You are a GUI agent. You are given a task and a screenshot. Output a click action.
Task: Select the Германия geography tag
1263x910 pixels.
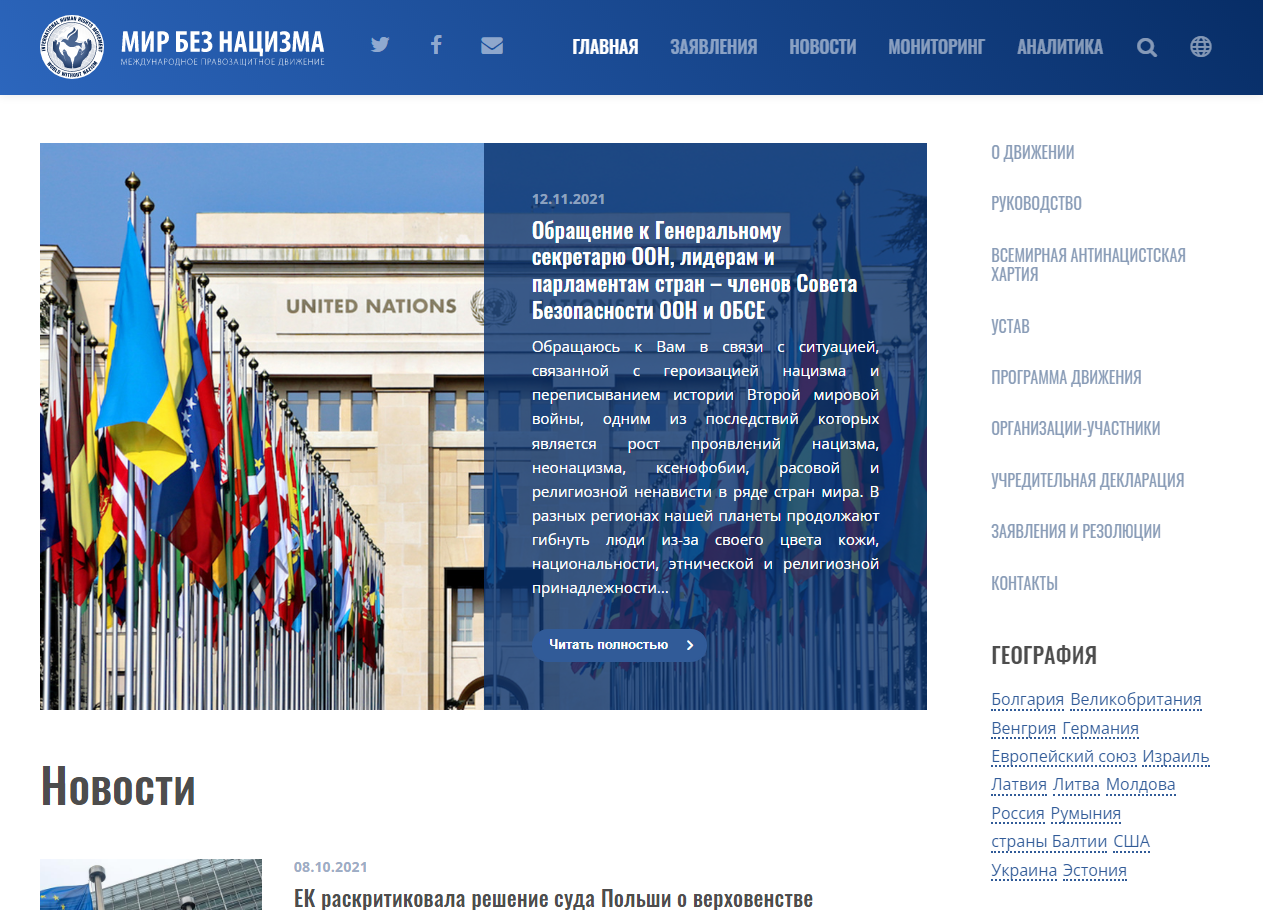(x=1100, y=728)
